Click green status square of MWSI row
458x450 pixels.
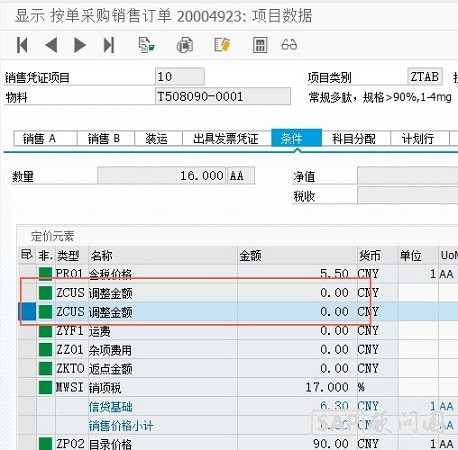46,387
